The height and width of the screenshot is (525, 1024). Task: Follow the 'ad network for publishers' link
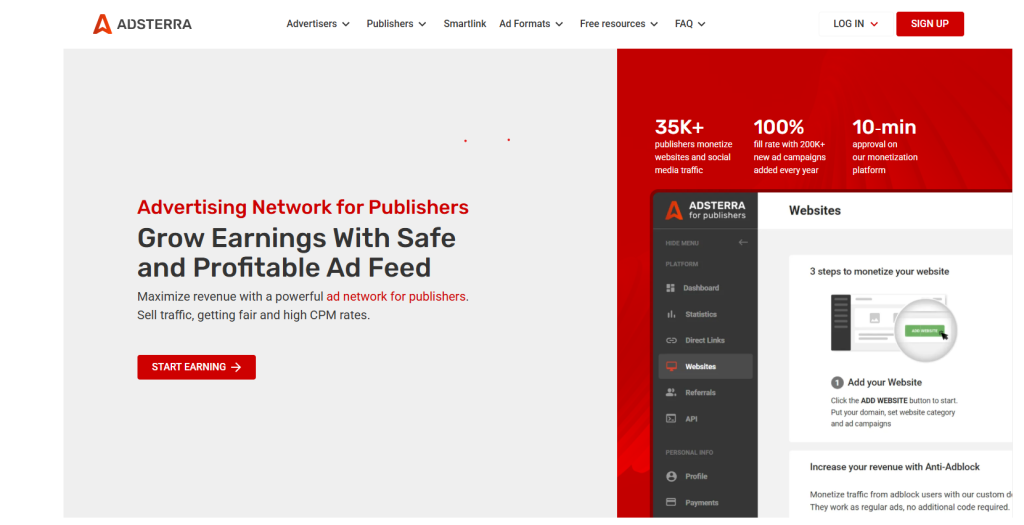point(396,296)
